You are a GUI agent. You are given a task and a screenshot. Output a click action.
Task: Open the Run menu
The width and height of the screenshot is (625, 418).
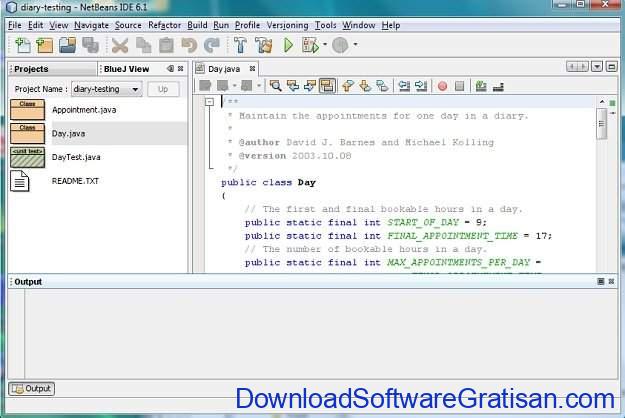[221, 25]
